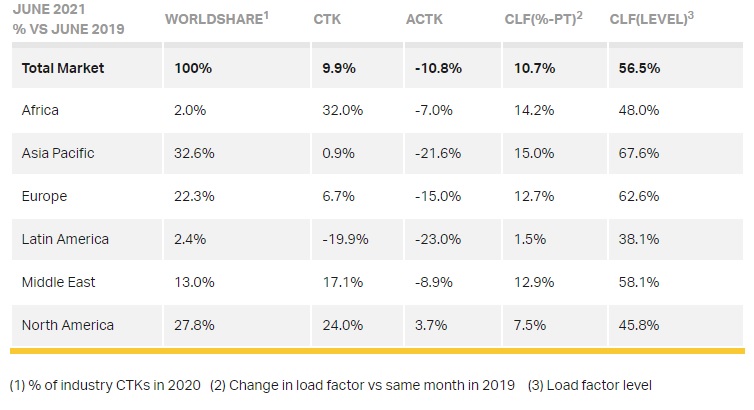Click the ACTK column header
The image size is (754, 410).
(x=425, y=19)
